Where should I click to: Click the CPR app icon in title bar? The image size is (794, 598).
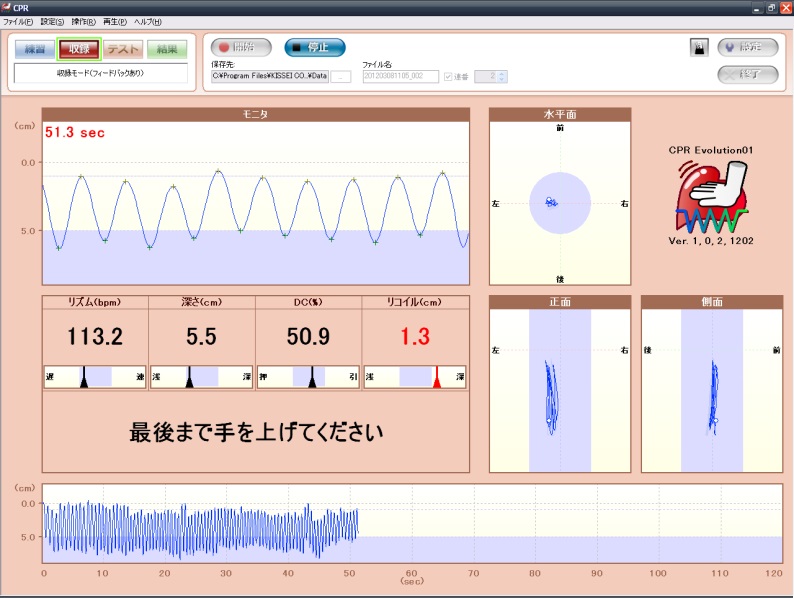point(7,7)
